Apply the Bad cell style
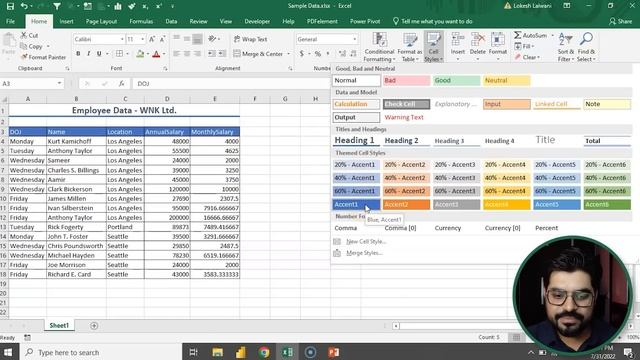Screen dimensions: 640x360 click(406, 80)
